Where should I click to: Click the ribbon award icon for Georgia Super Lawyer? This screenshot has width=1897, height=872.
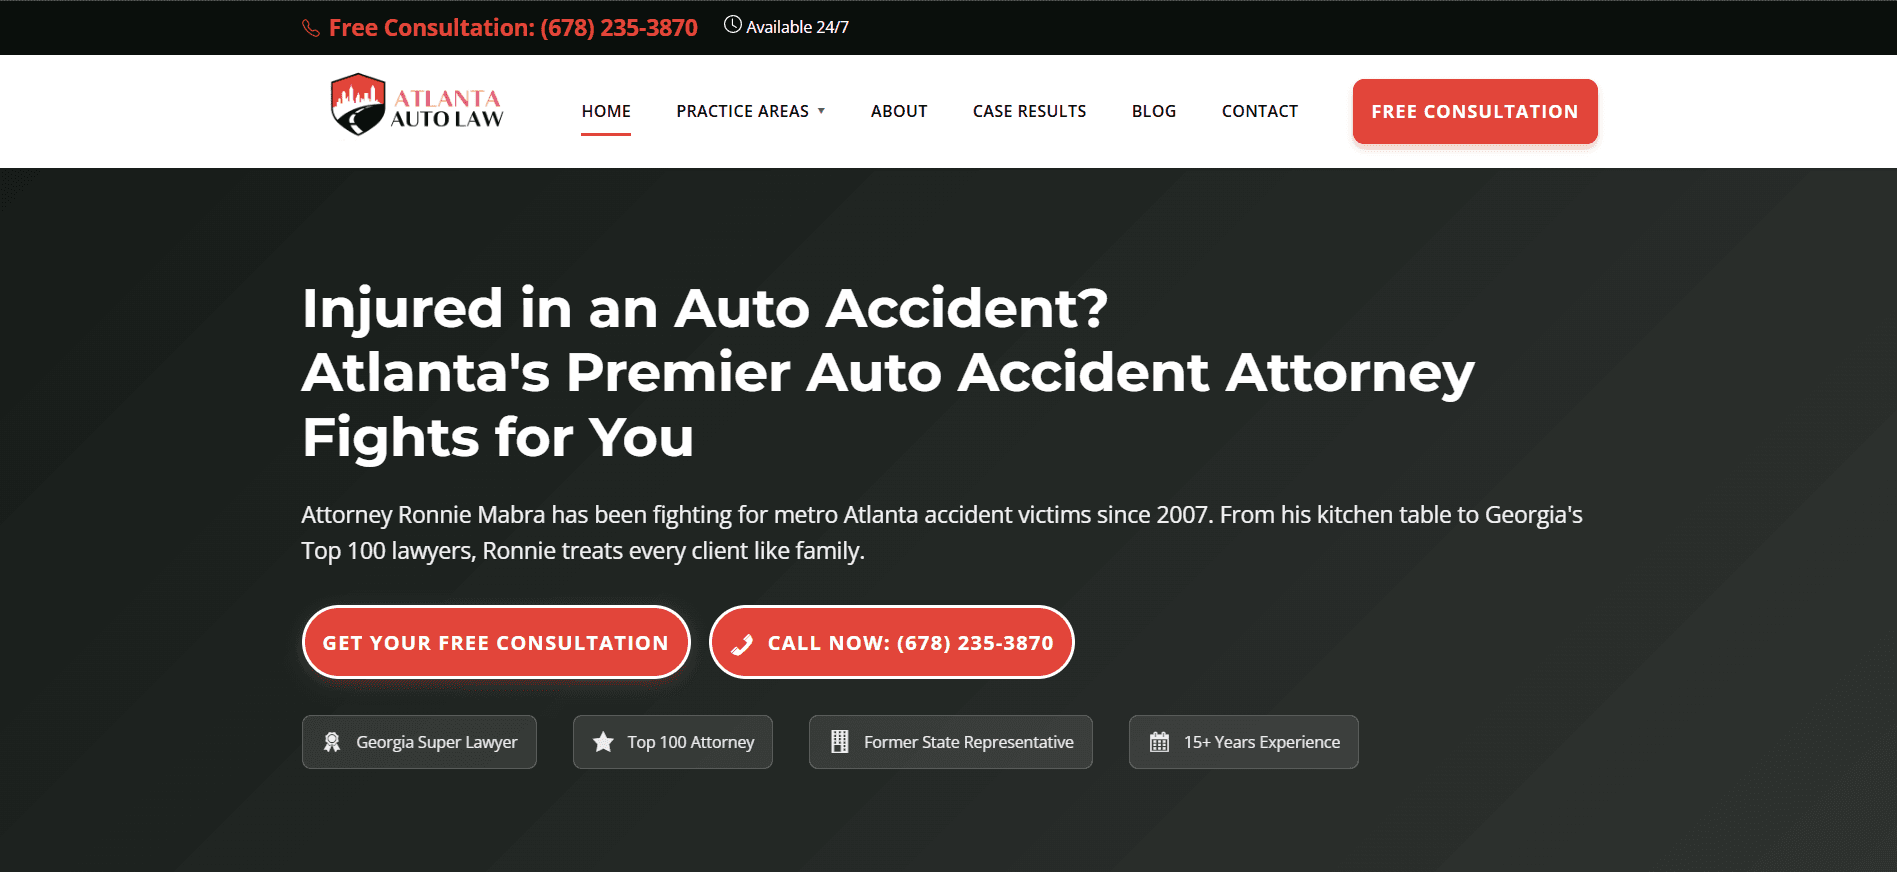(332, 742)
